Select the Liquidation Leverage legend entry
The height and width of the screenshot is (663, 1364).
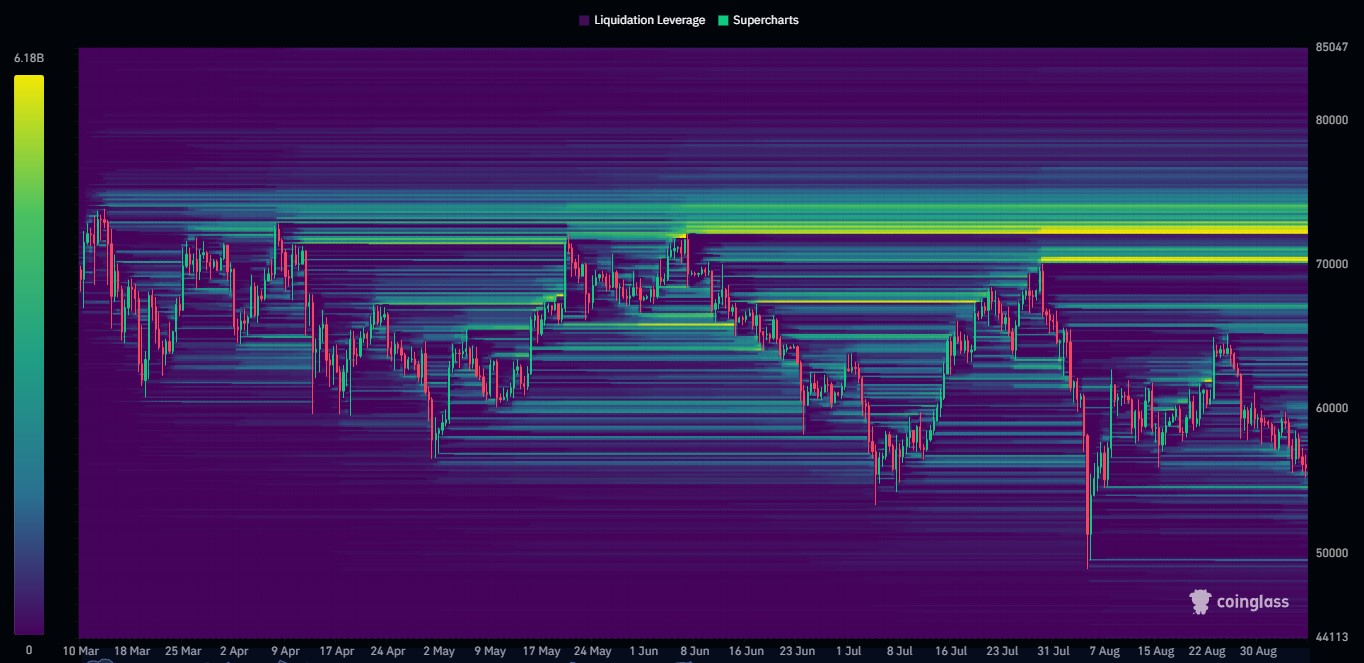(x=643, y=19)
